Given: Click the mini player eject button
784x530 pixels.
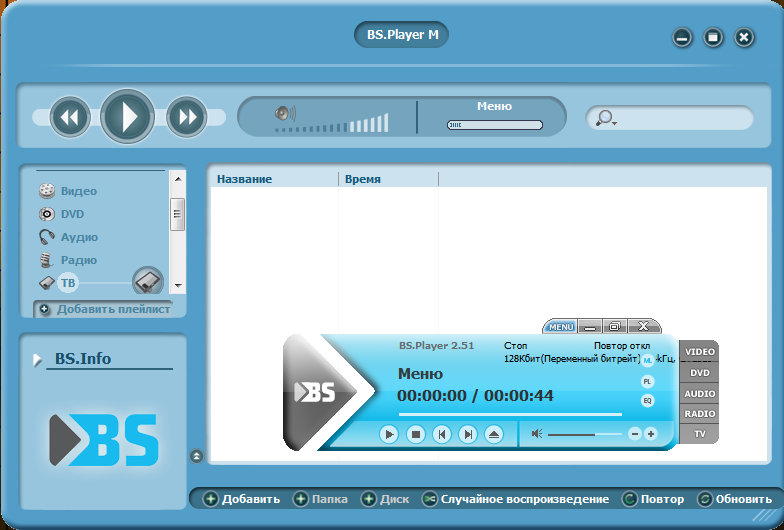Looking at the screenshot, I should click(x=494, y=434).
